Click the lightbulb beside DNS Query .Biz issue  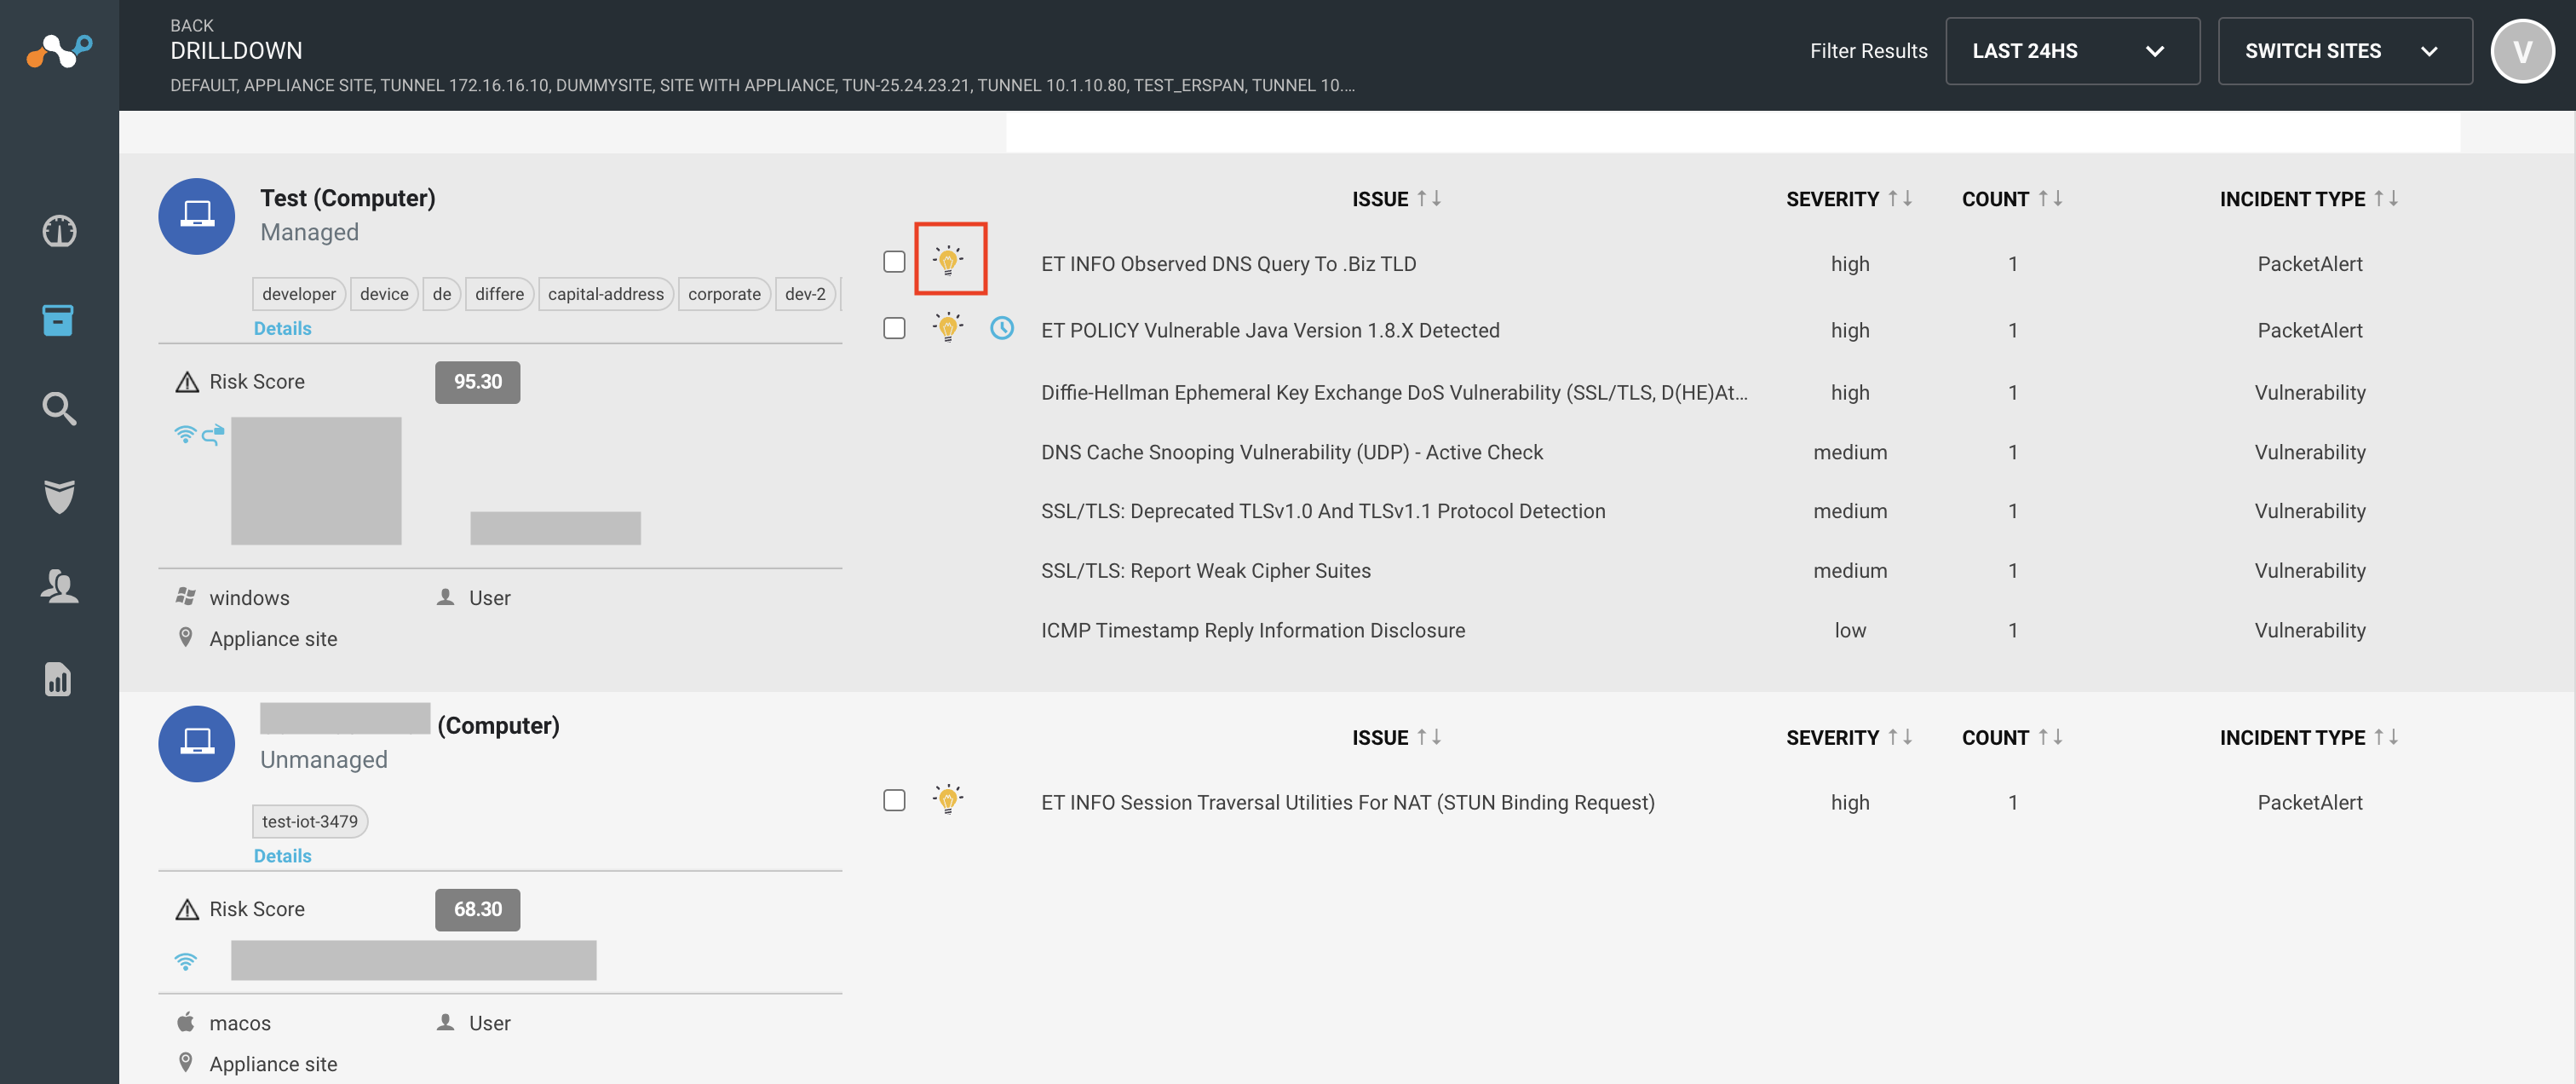coord(948,260)
